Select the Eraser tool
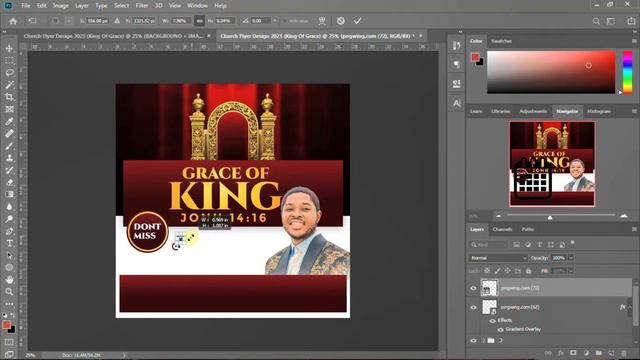 pos(9,182)
